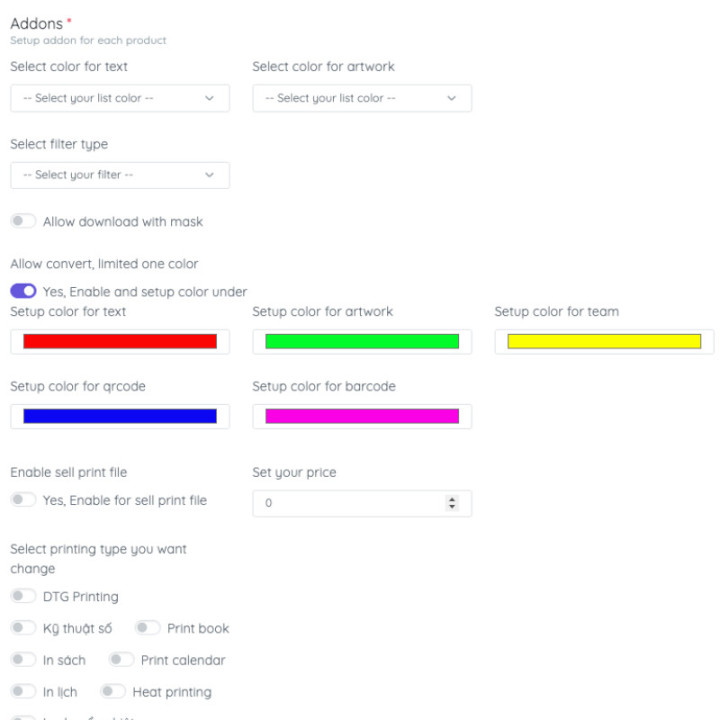Open the yellow team color swatch
This screenshot has width=720, height=720.
(604, 341)
